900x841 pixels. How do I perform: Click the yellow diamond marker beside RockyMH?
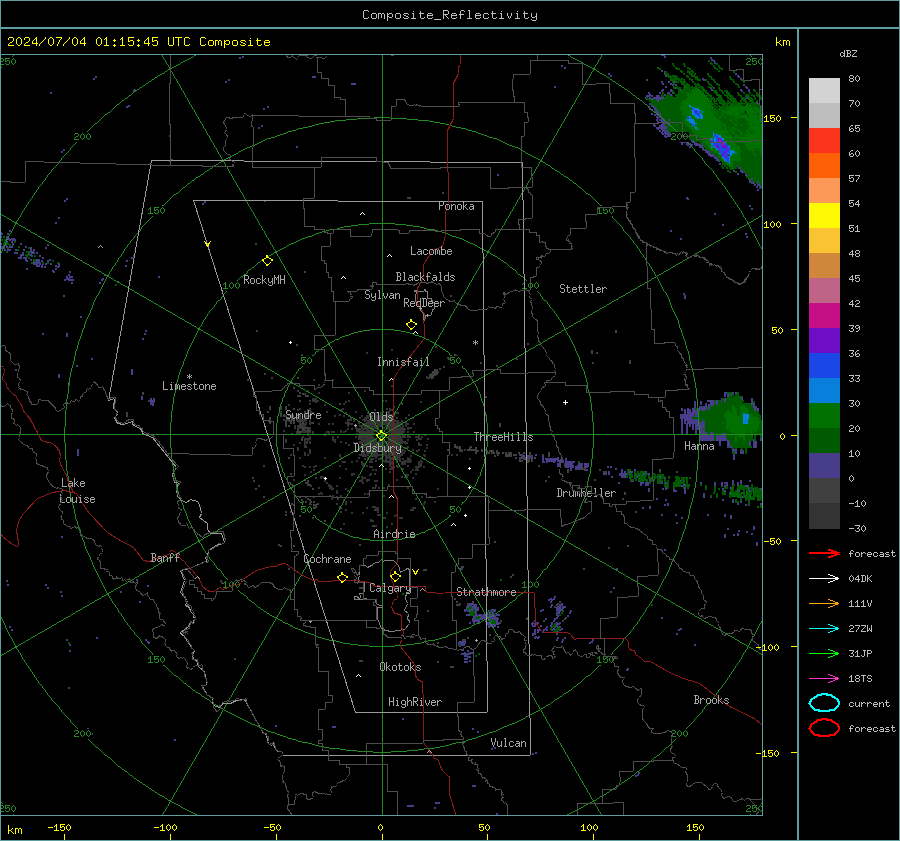point(267,261)
